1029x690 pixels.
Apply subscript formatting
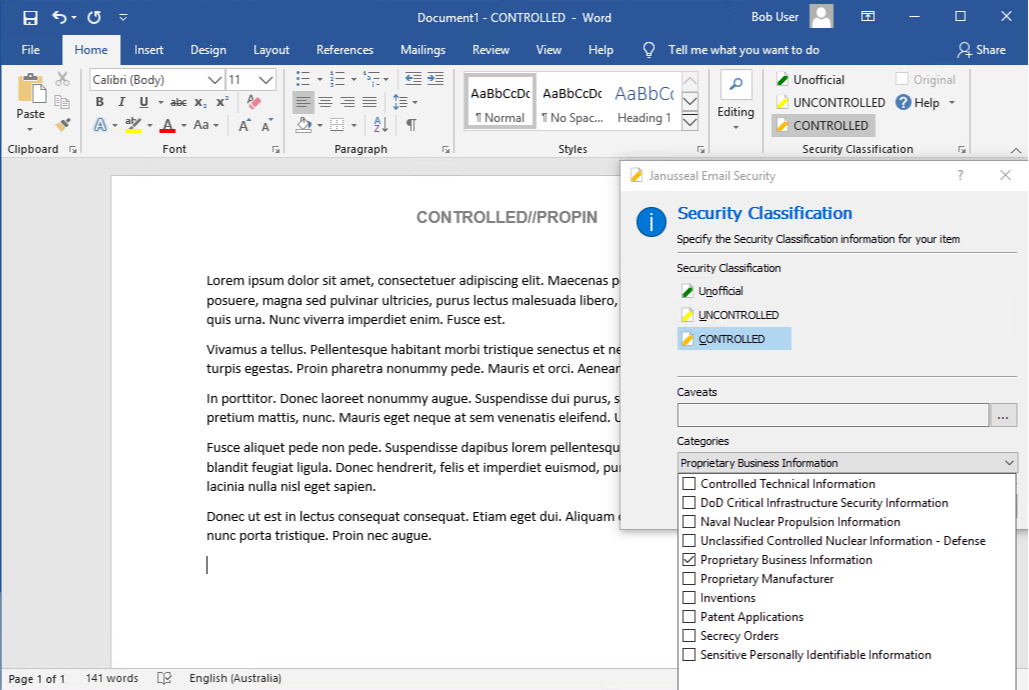click(201, 102)
